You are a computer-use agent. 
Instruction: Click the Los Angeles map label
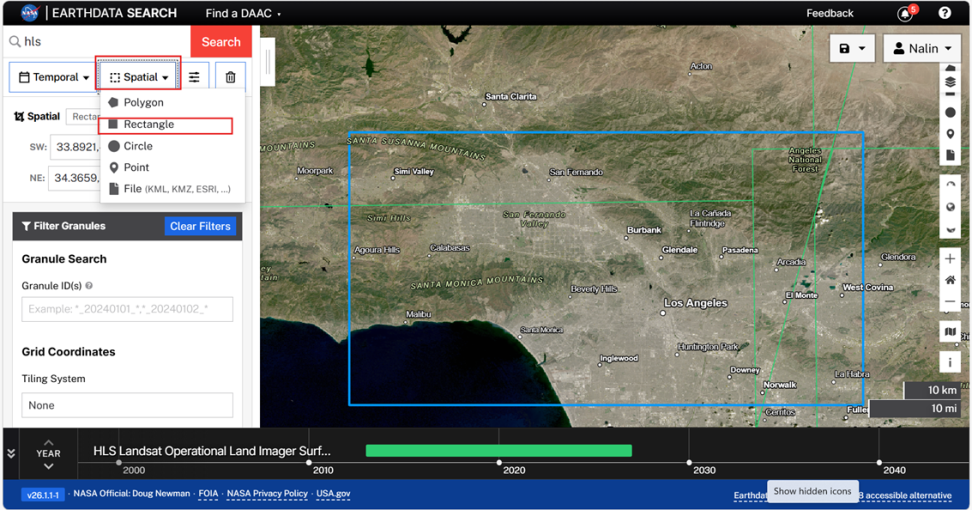696,303
